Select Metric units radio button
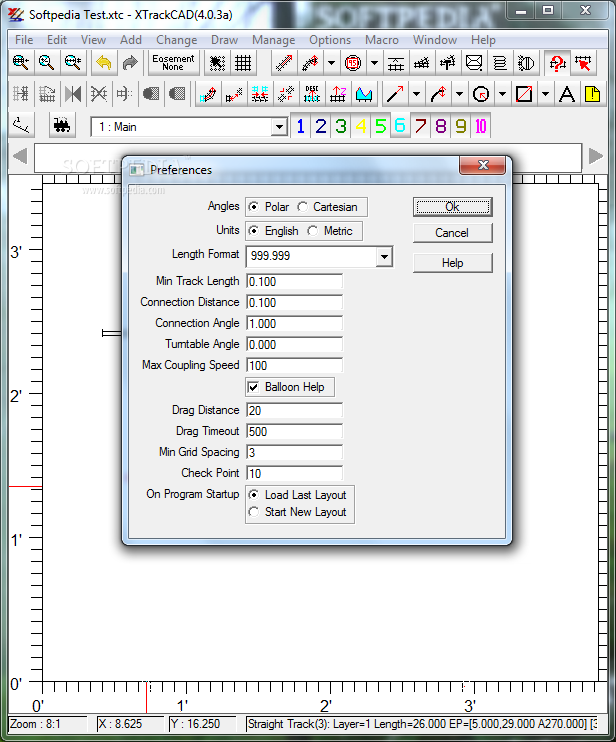This screenshot has width=616, height=742. pos(312,231)
